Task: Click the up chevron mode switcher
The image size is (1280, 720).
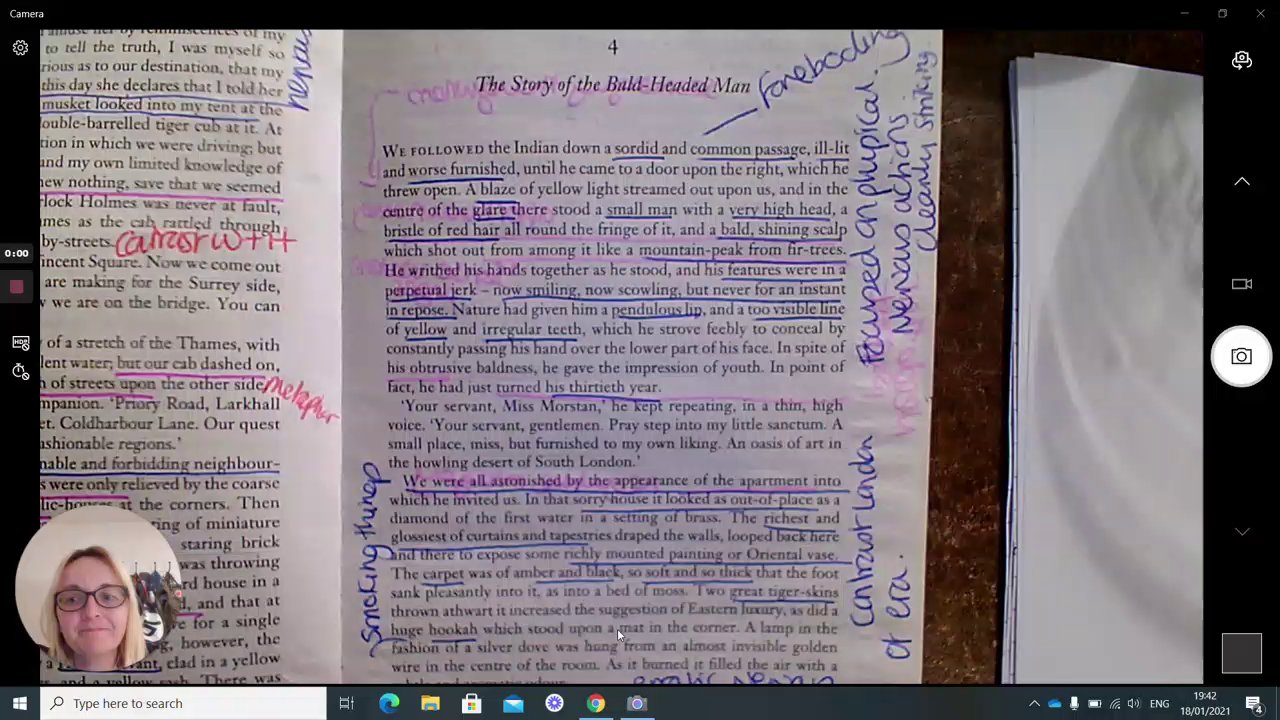Action: (x=1241, y=181)
